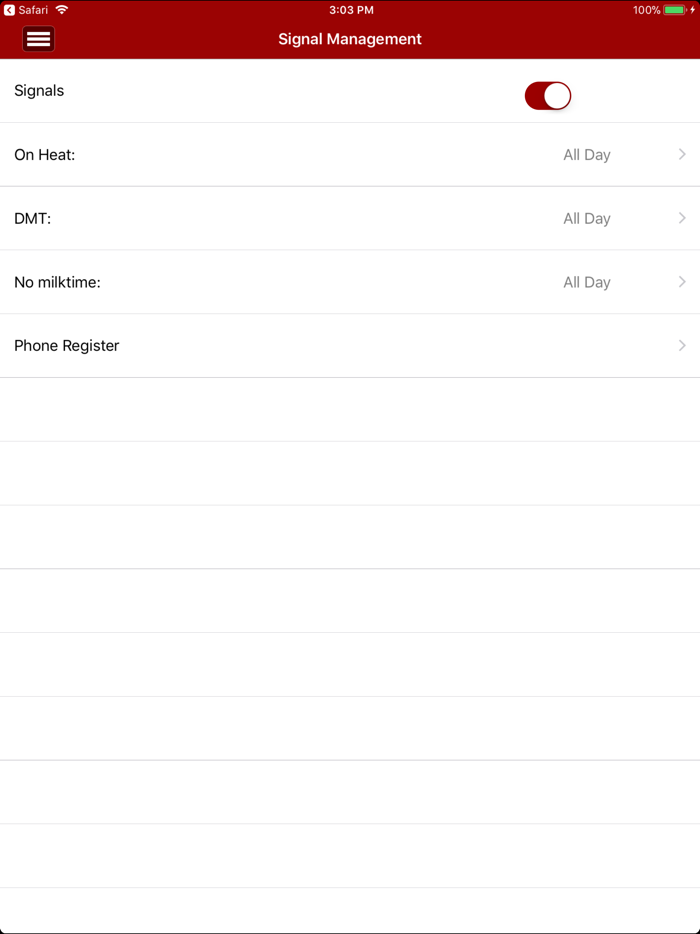Click the Wi-Fi status icon
Screen dimensions: 700x934
coord(62,10)
